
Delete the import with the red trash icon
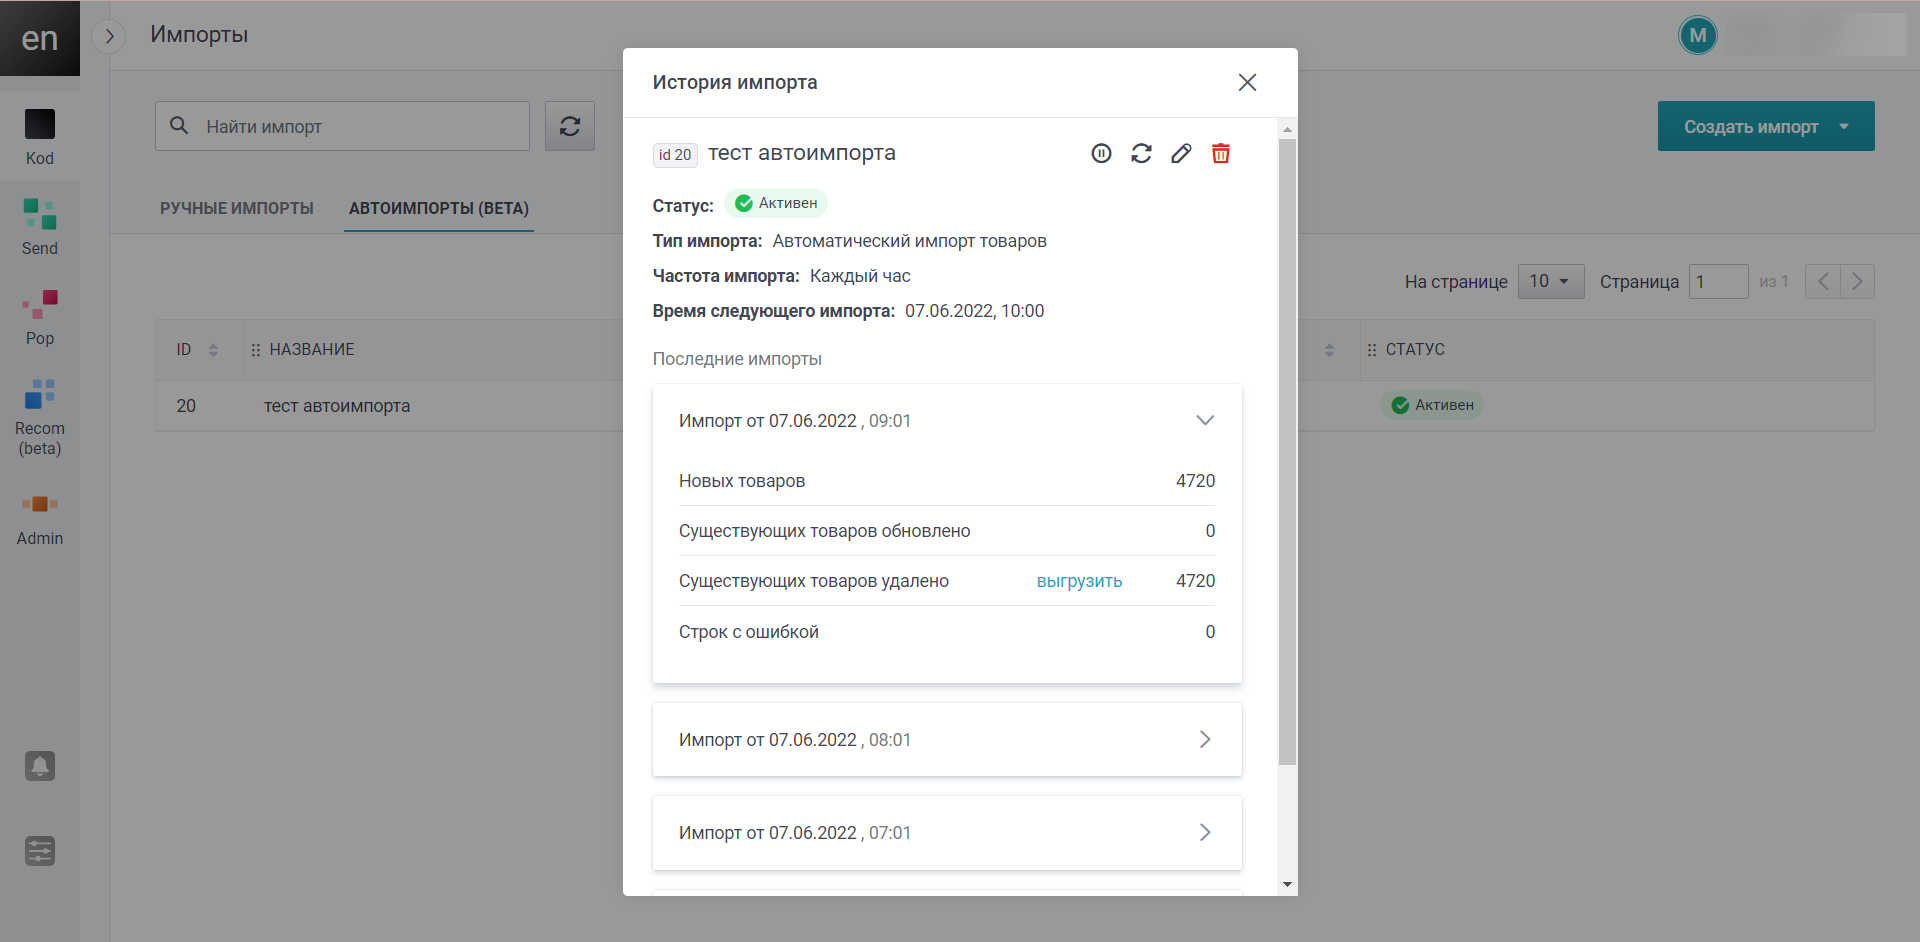[1221, 153]
